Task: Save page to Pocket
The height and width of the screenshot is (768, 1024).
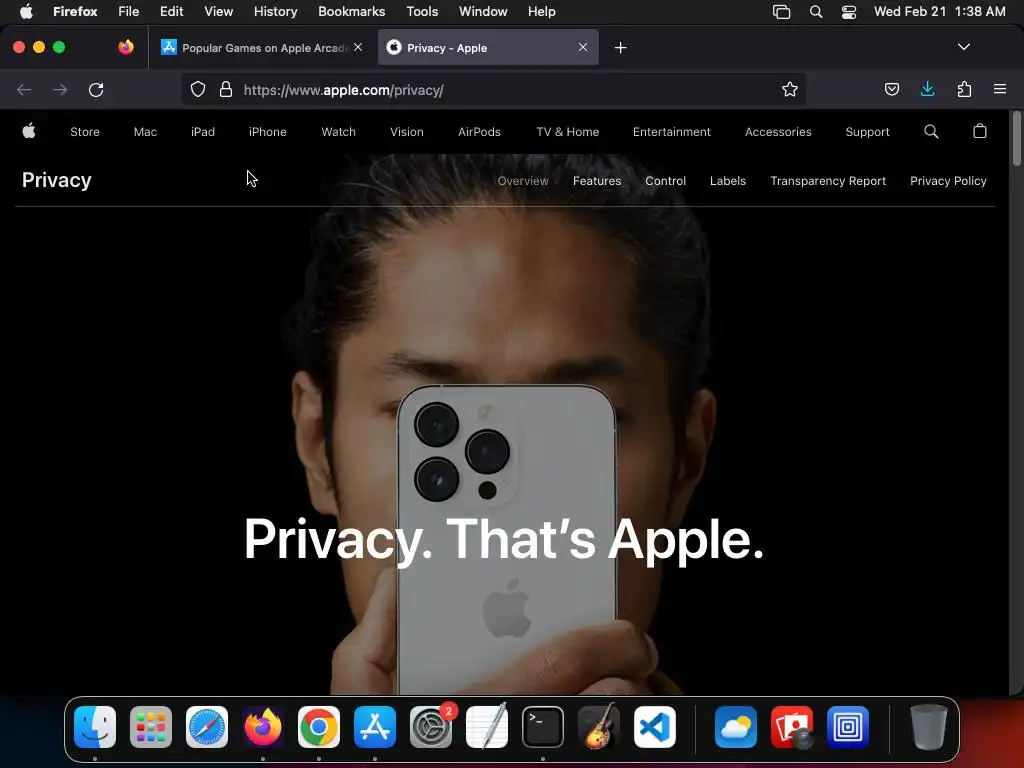Action: tap(891, 89)
